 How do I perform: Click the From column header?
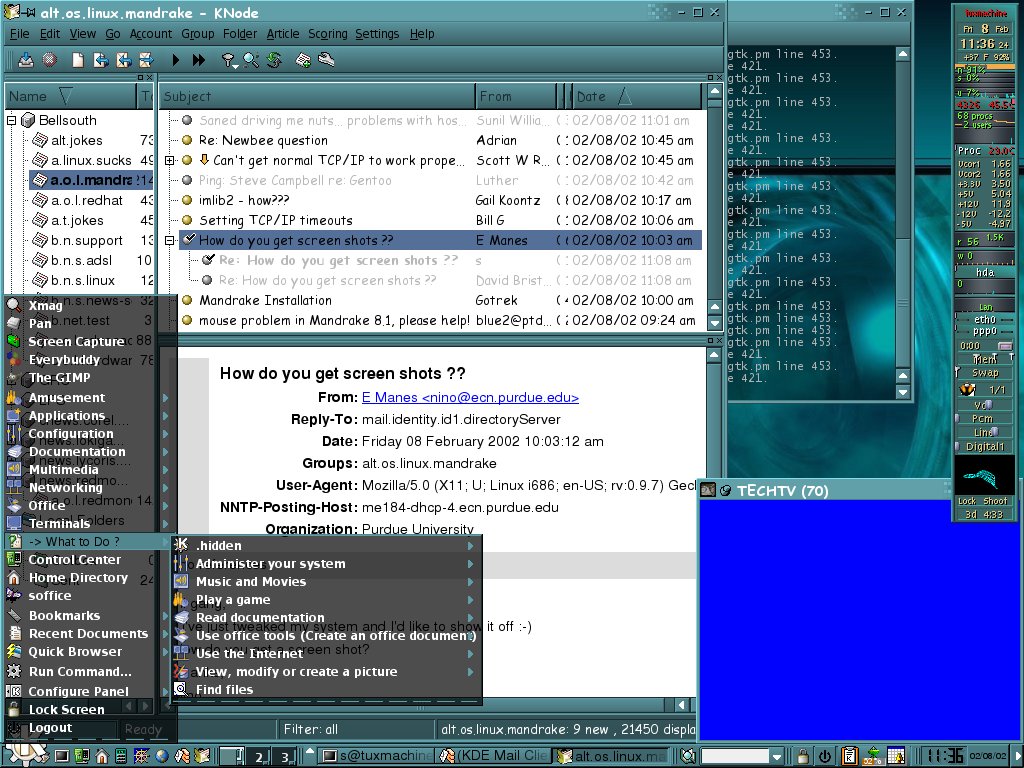coord(515,96)
